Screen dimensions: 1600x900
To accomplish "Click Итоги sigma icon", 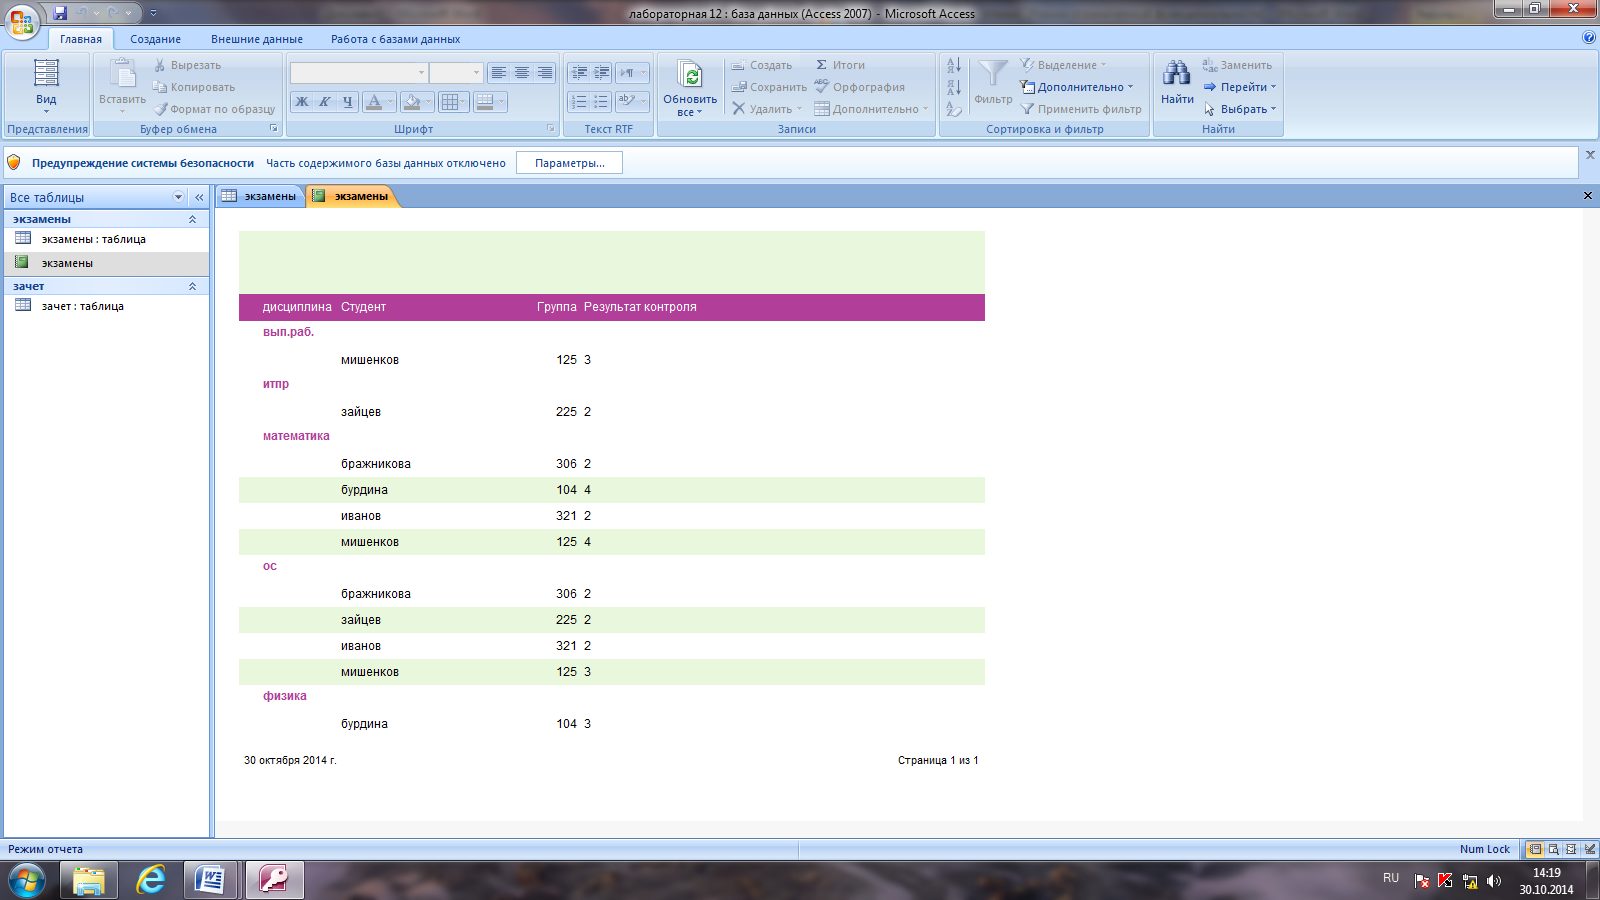I will pyautogui.click(x=822, y=65).
